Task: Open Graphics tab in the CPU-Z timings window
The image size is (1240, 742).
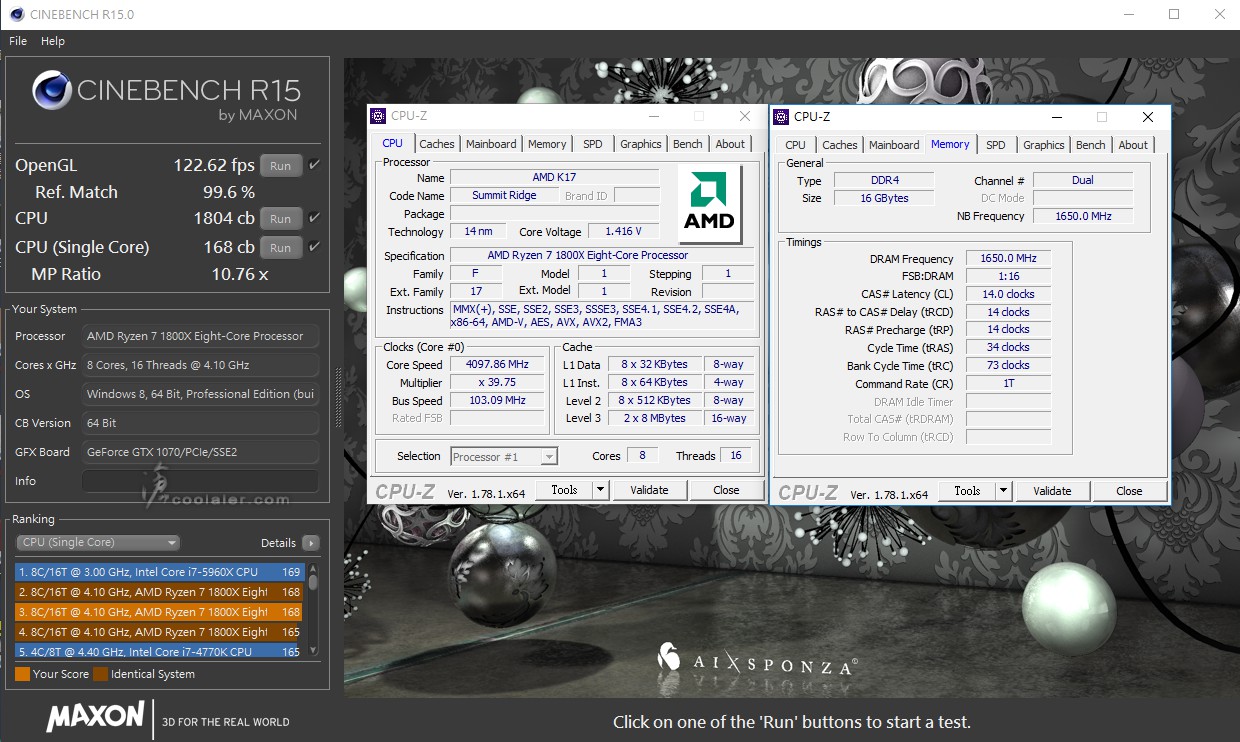Action: (1044, 145)
